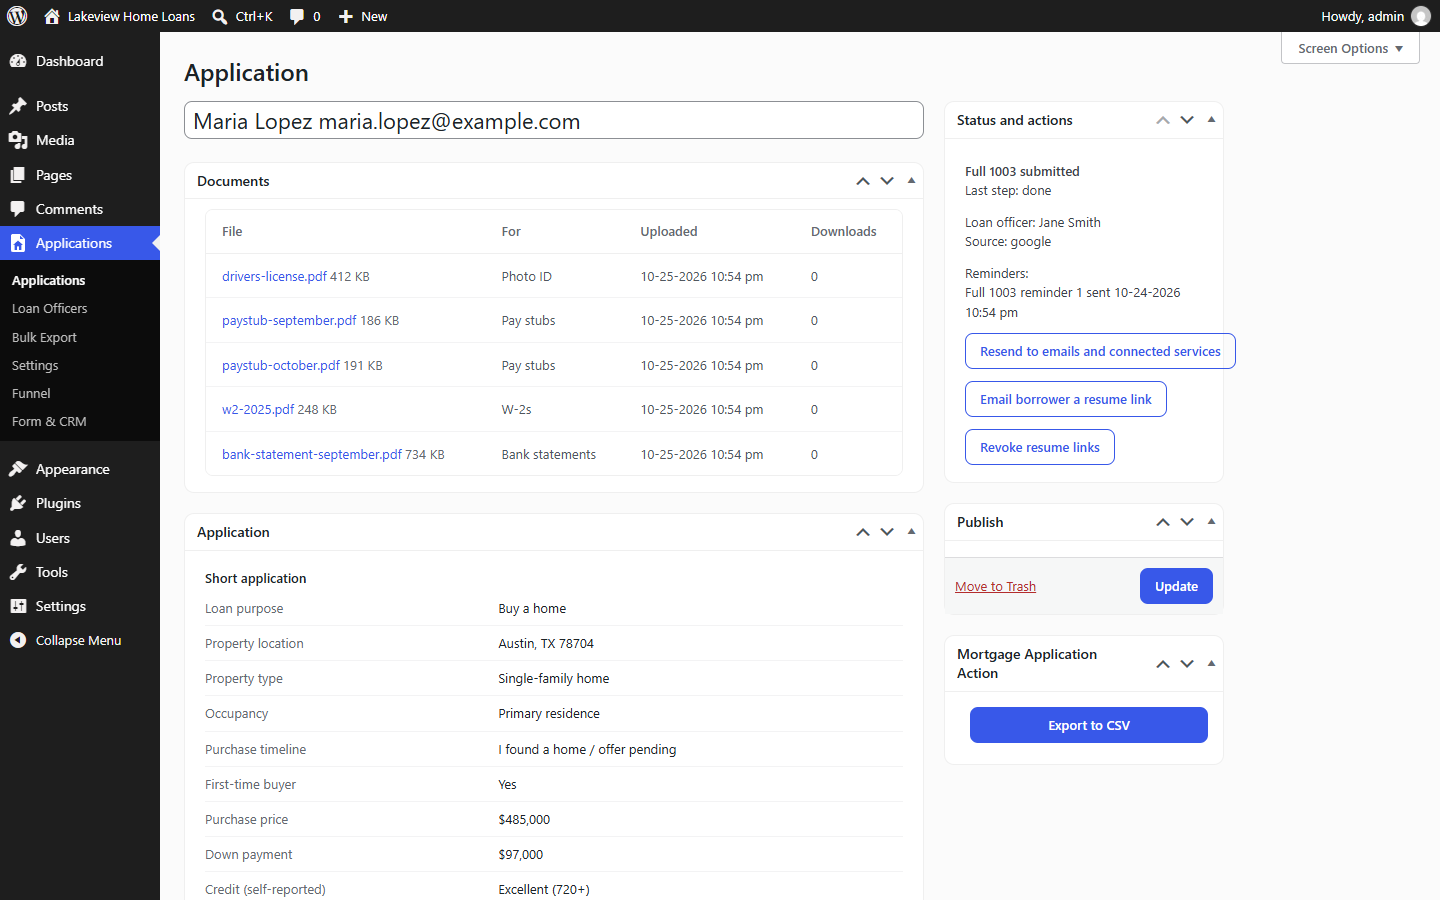Open Comments in sidebar menu
Viewport: 1440px width, 900px height.
coord(80,209)
